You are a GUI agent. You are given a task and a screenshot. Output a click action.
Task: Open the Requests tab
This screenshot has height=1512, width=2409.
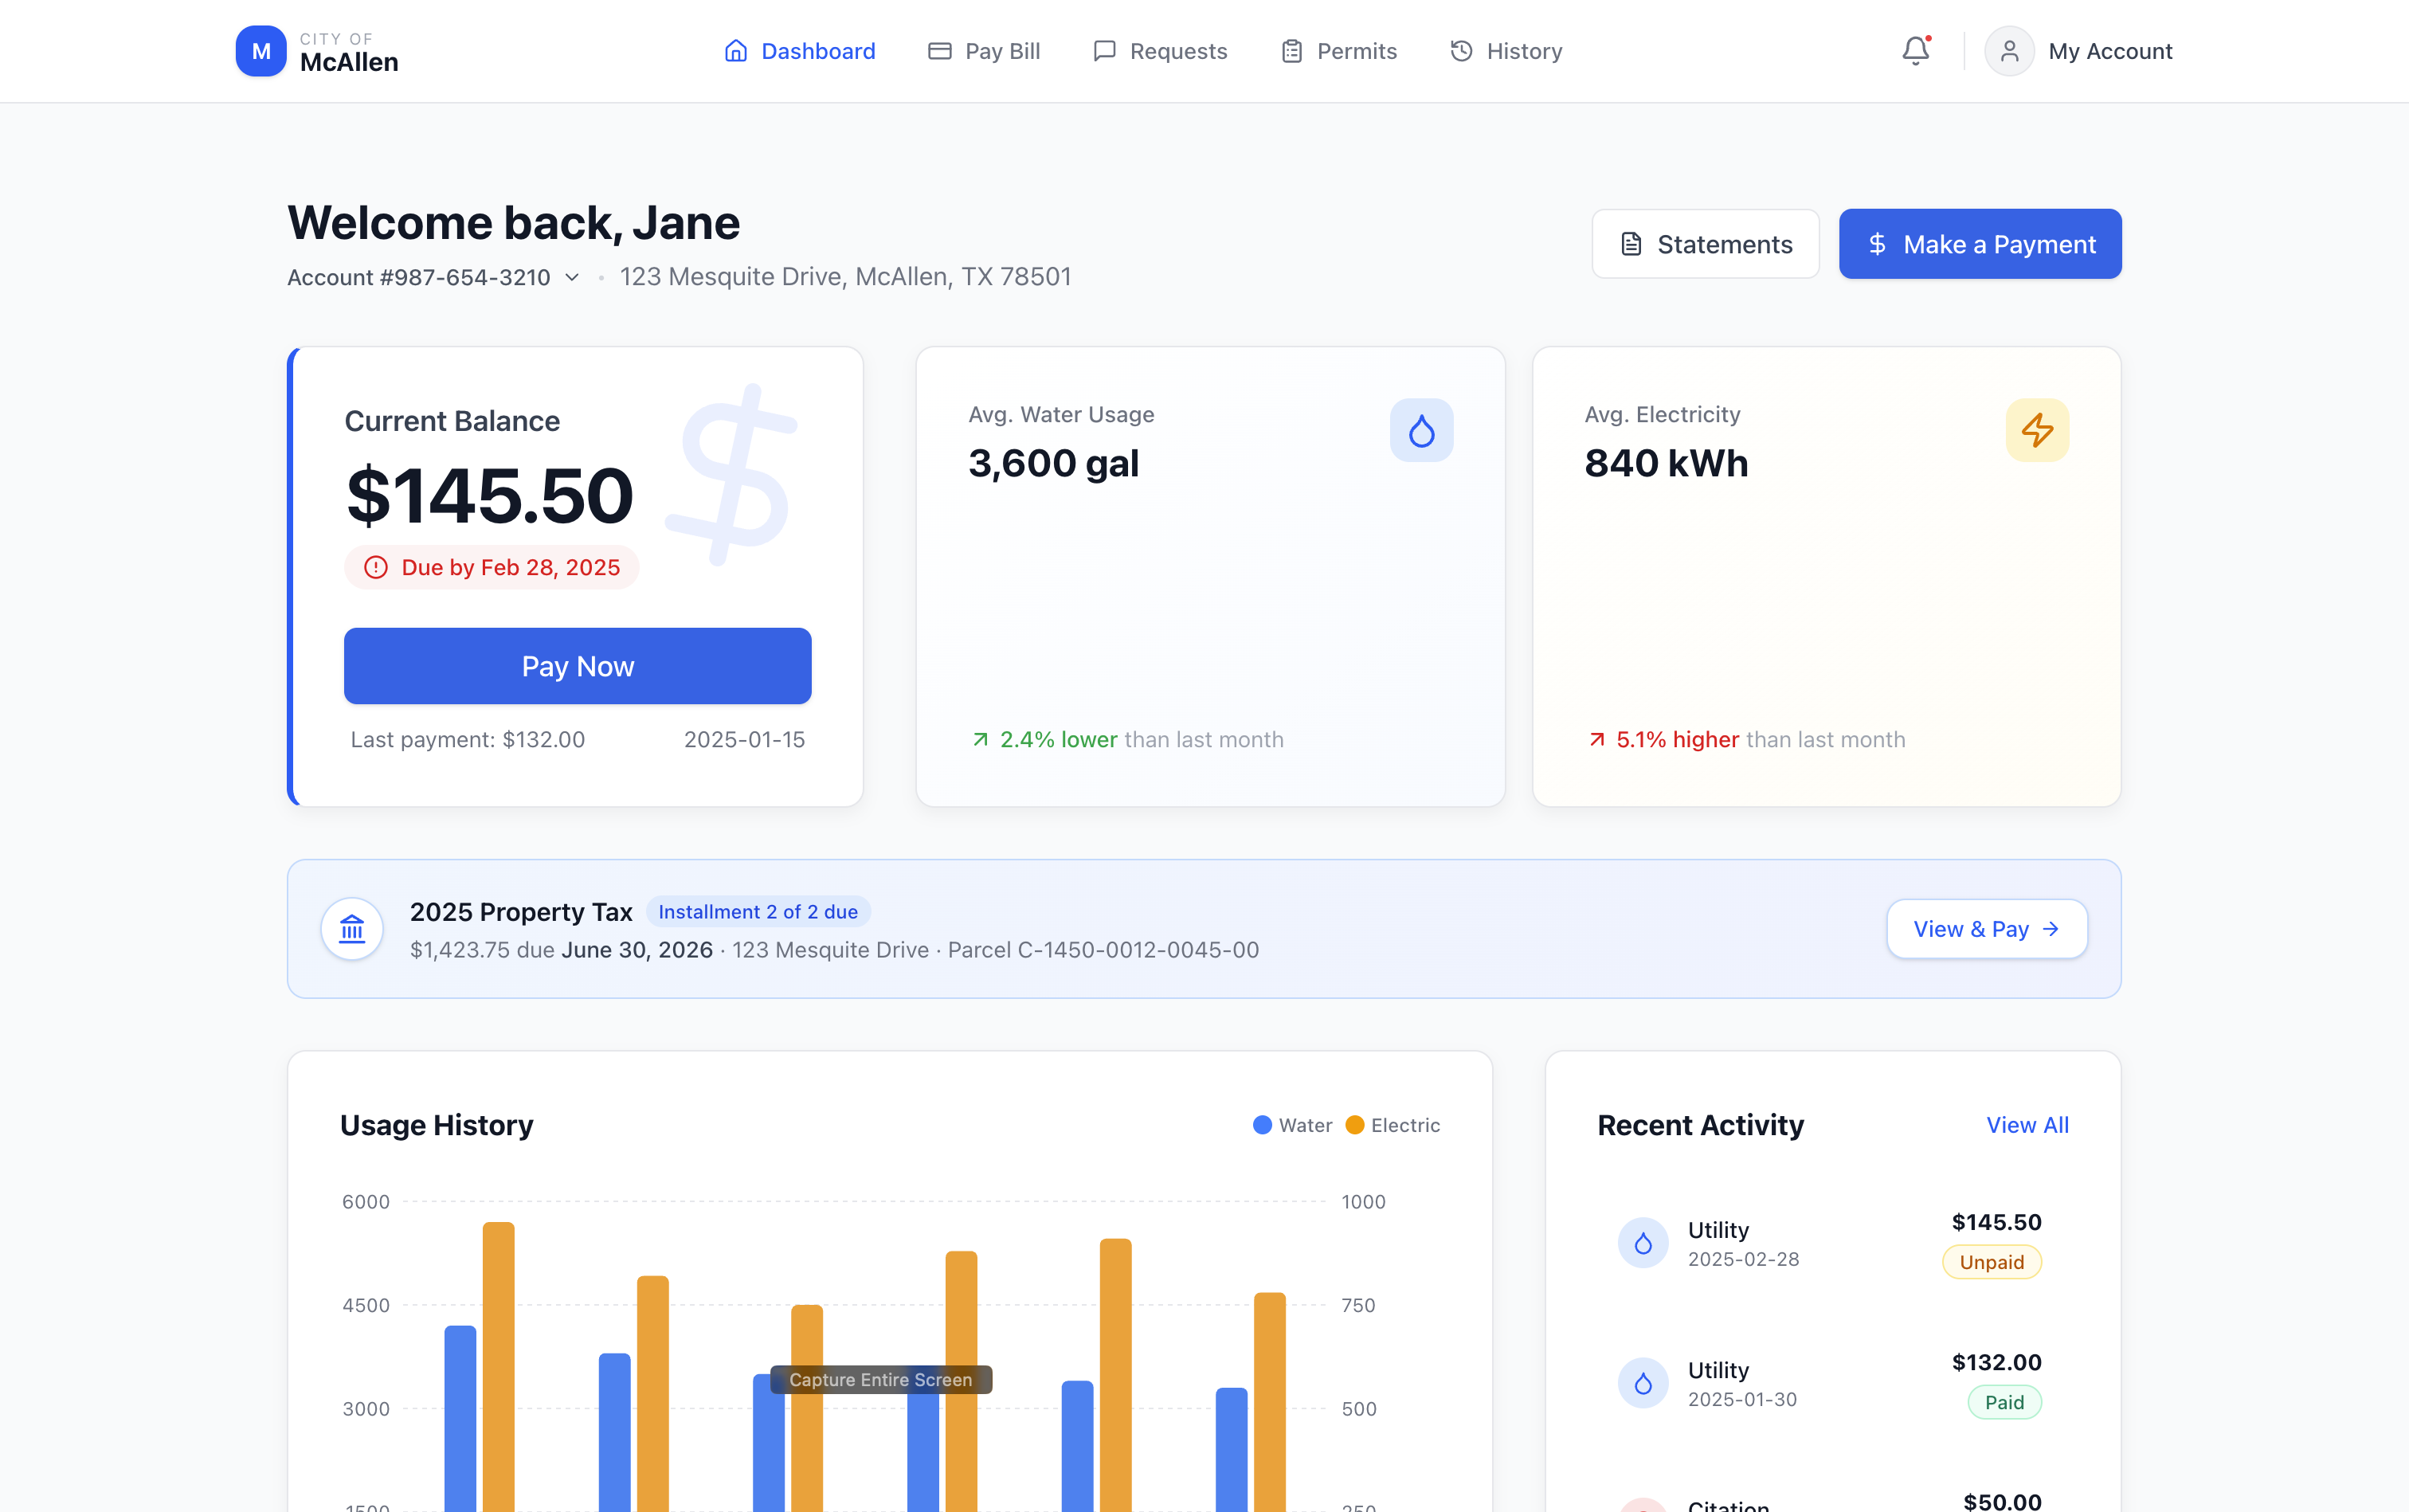(x=1160, y=51)
